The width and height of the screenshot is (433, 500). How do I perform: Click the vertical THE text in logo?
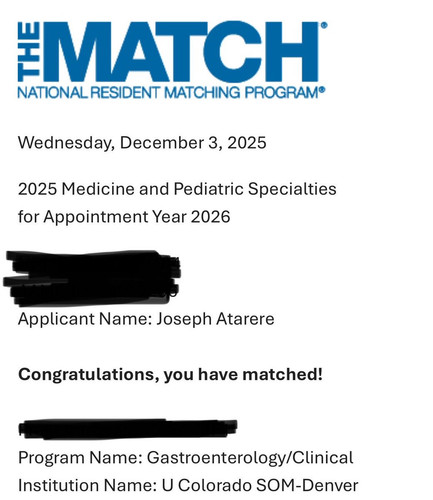(x=29, y=51)
